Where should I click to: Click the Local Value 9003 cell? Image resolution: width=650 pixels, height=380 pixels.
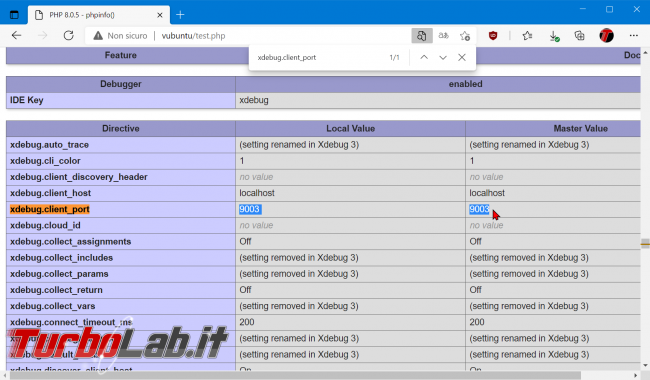click(350, 209)
